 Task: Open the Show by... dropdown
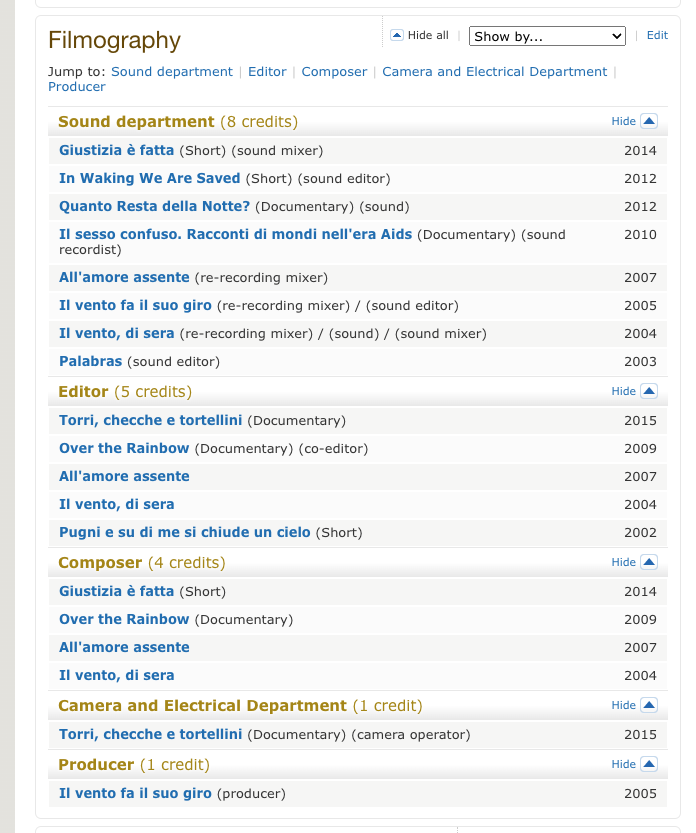click(x=547, y=36)
